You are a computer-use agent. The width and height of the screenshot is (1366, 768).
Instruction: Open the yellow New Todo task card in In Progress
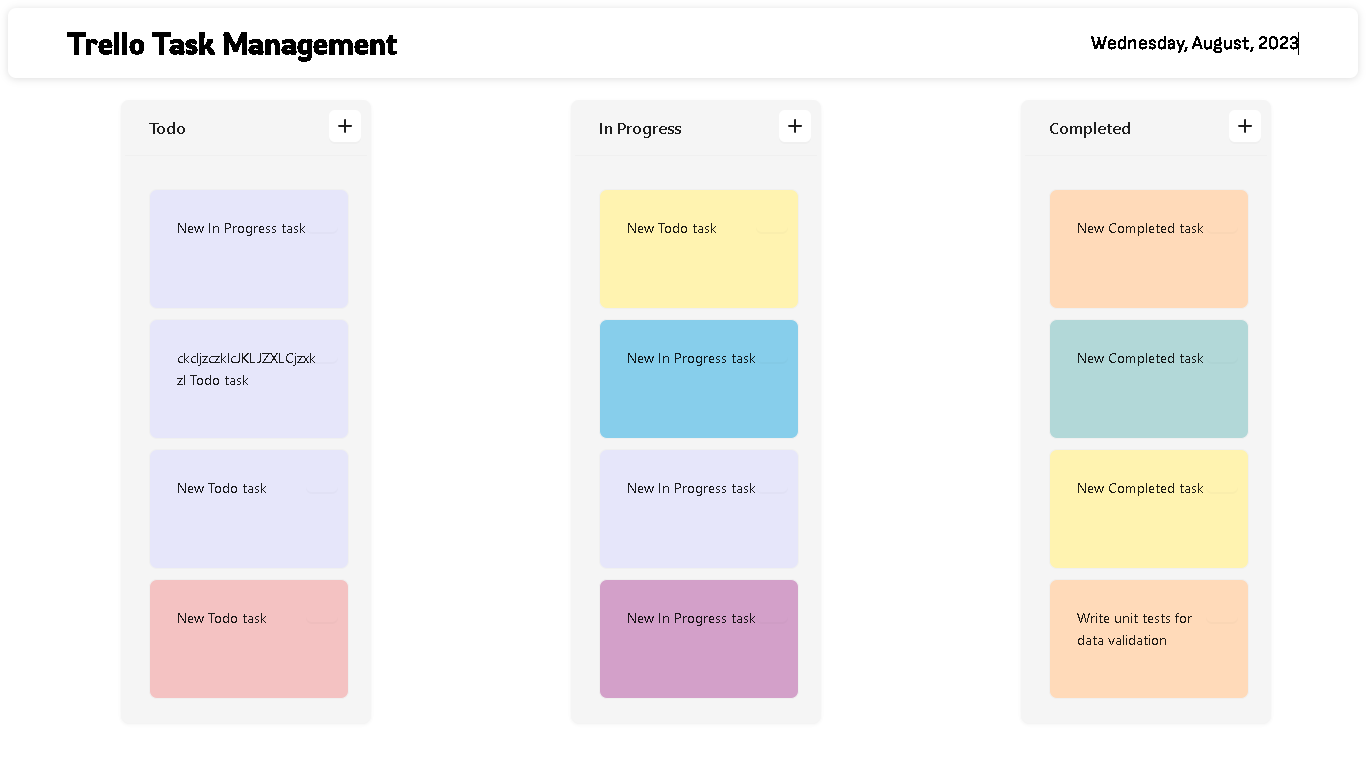pyautogui.click(x=698, y=248)
